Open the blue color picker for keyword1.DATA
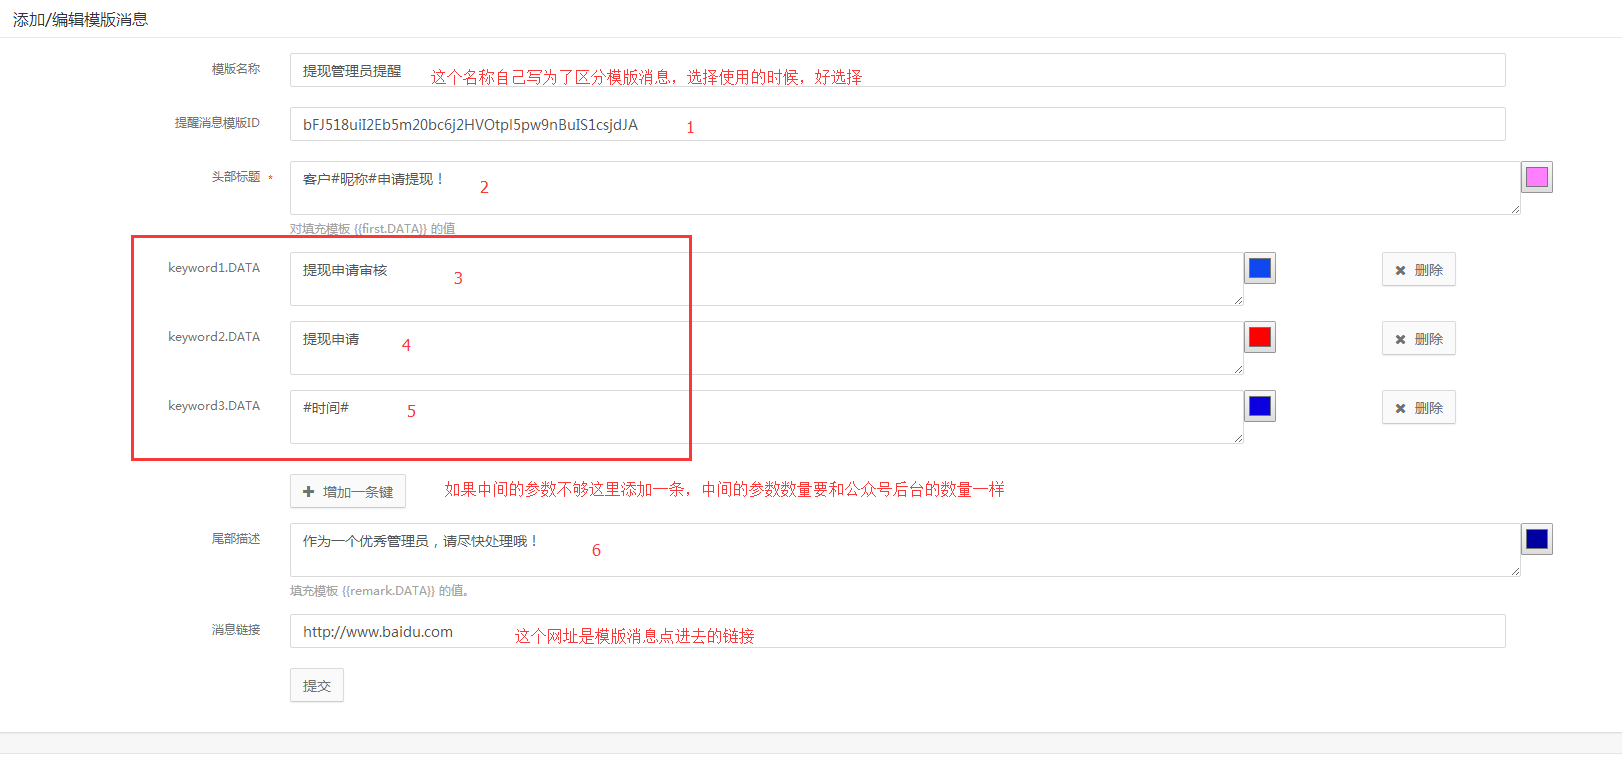Viewport: 1622px width, 772px height. tap(1259, 268)
